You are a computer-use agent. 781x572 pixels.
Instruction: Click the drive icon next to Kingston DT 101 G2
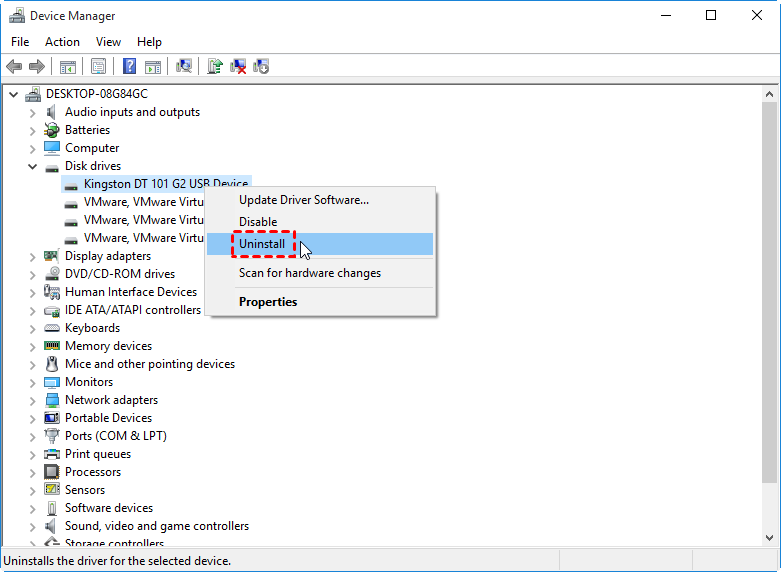coord(71,186)
